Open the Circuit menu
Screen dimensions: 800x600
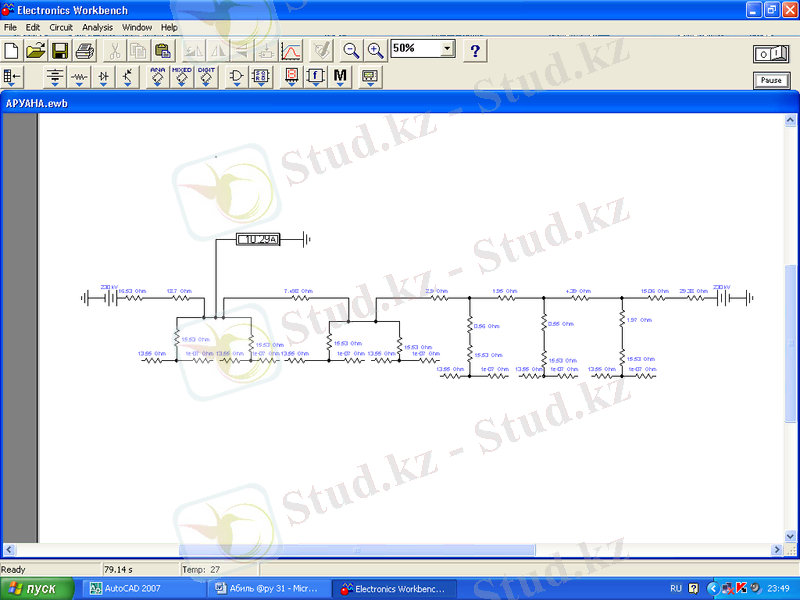coord(61,28)
